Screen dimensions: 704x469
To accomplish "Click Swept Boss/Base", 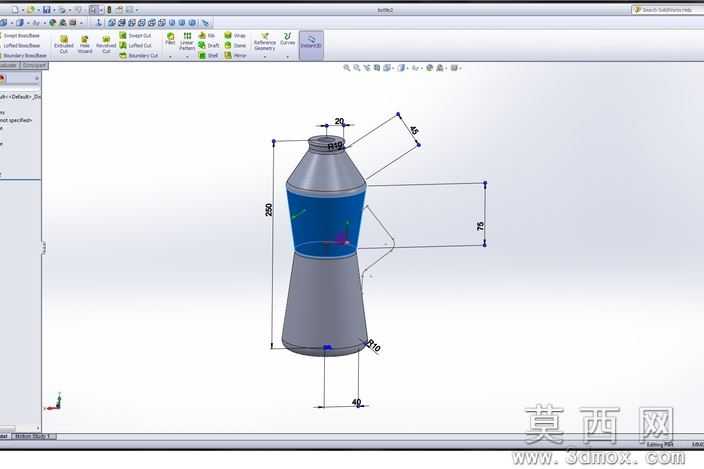I will 20,35.
